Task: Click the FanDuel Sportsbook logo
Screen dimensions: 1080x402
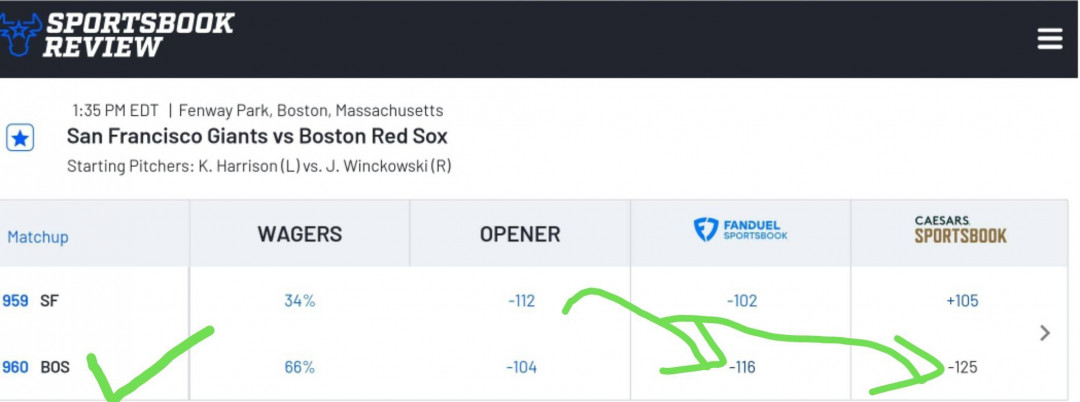Action: tap(740, 230)
